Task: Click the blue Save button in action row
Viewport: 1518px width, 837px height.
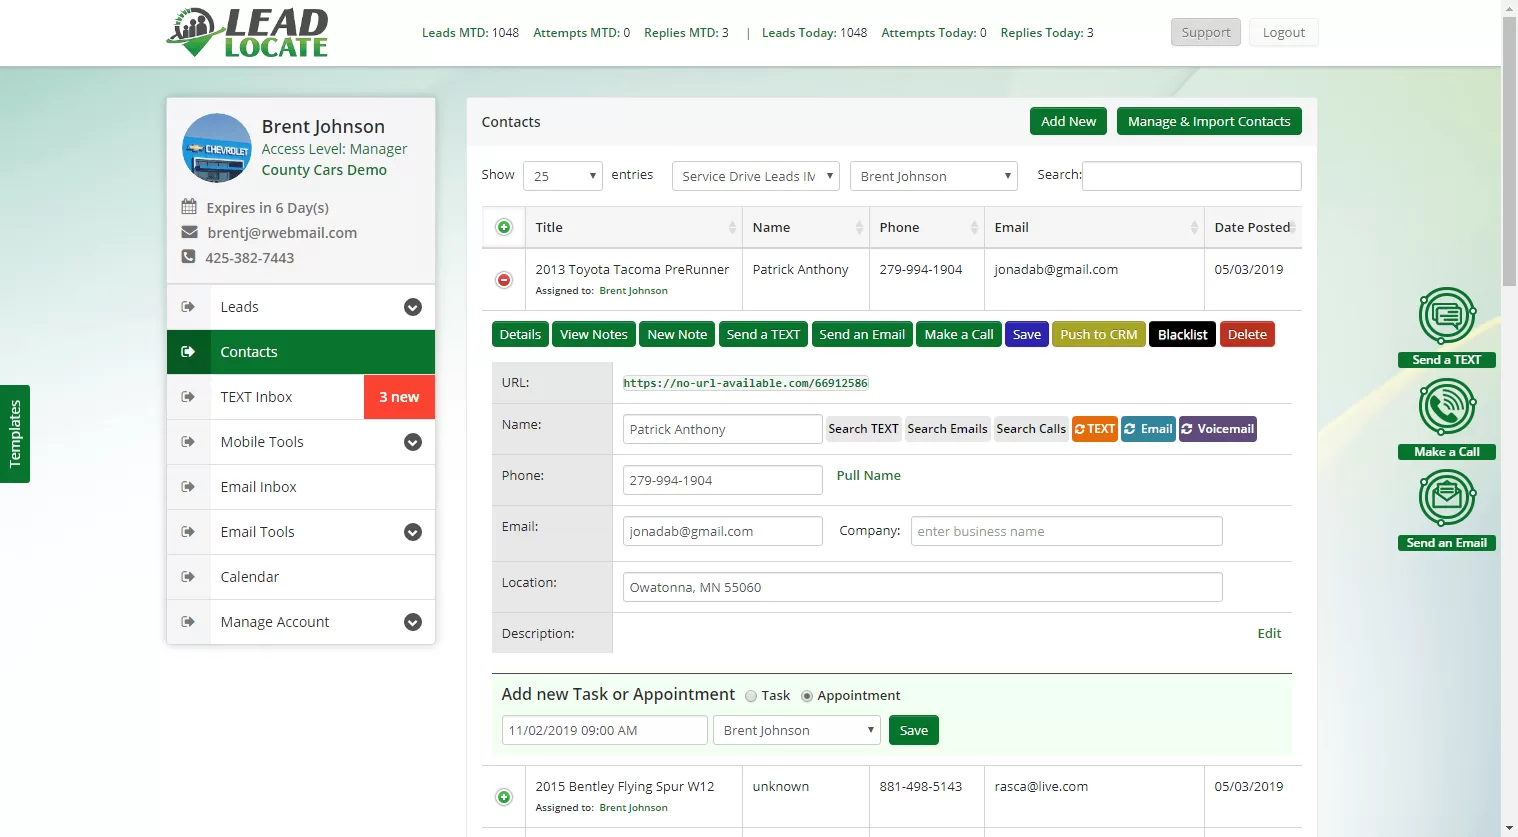Action: [x=1027, y=334]
